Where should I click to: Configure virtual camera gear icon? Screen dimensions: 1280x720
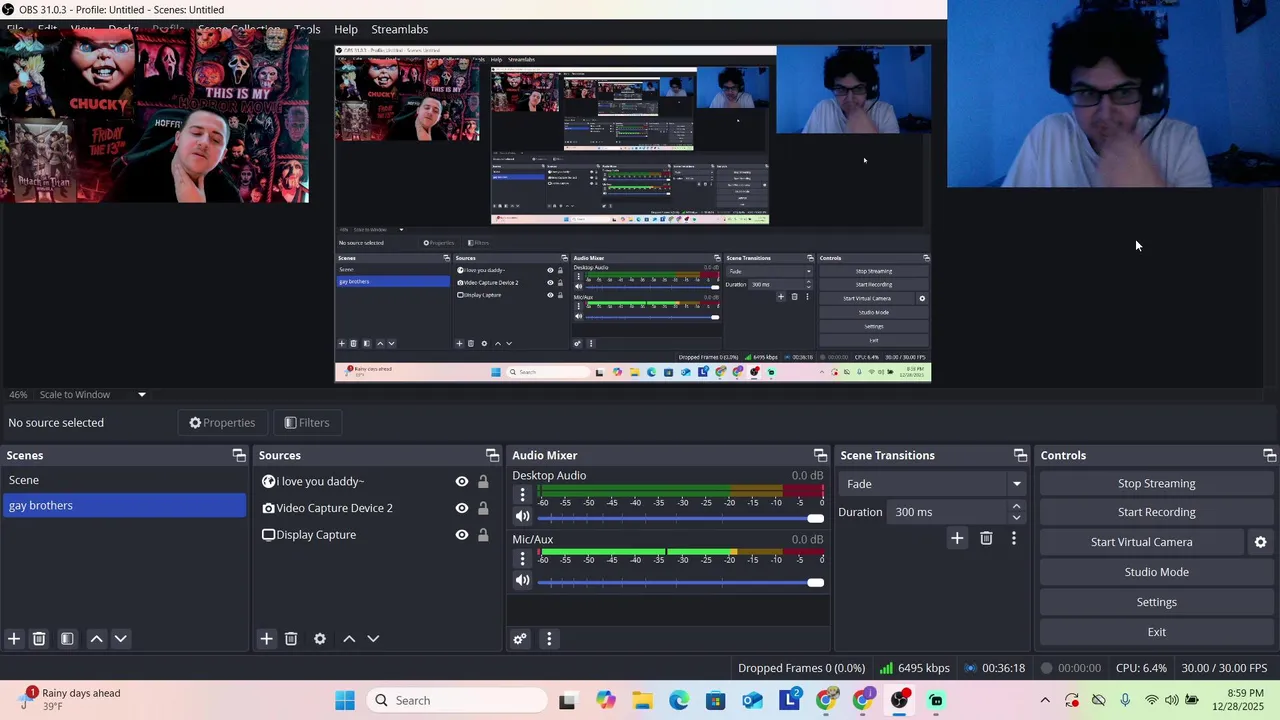[1260, 542]
